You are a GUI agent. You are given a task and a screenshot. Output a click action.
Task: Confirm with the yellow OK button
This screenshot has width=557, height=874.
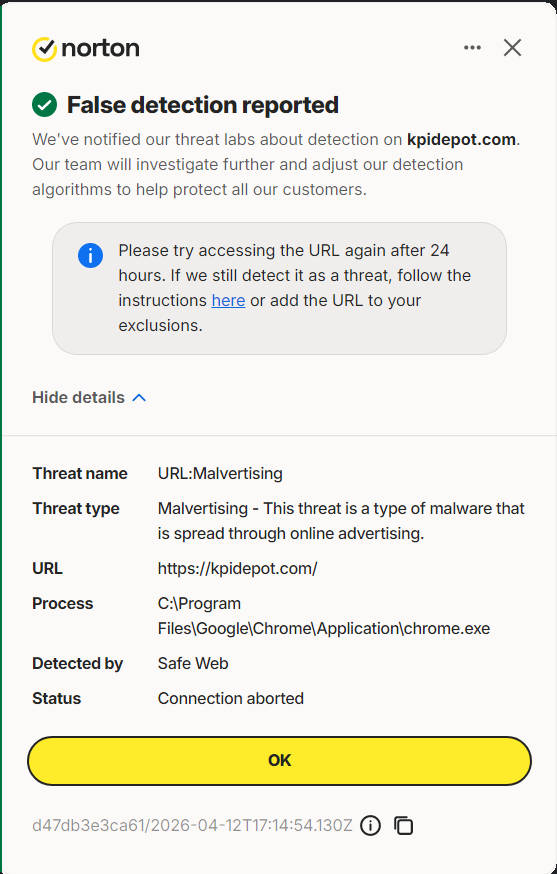click(x=279, y=761)
